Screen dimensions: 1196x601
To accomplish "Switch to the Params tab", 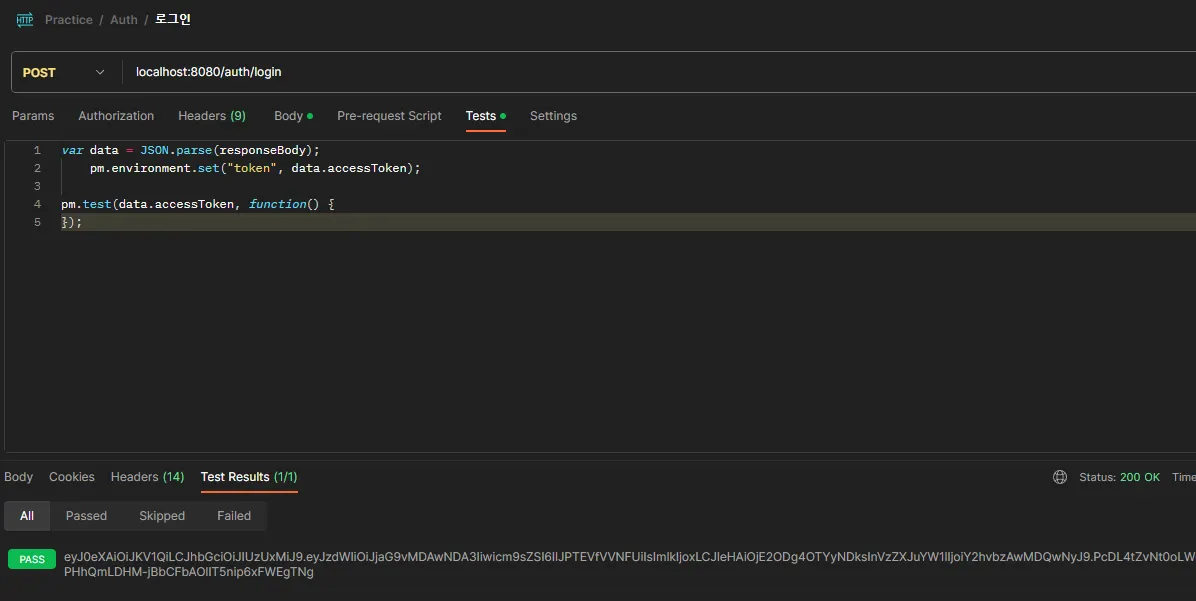I will (33, 116).
